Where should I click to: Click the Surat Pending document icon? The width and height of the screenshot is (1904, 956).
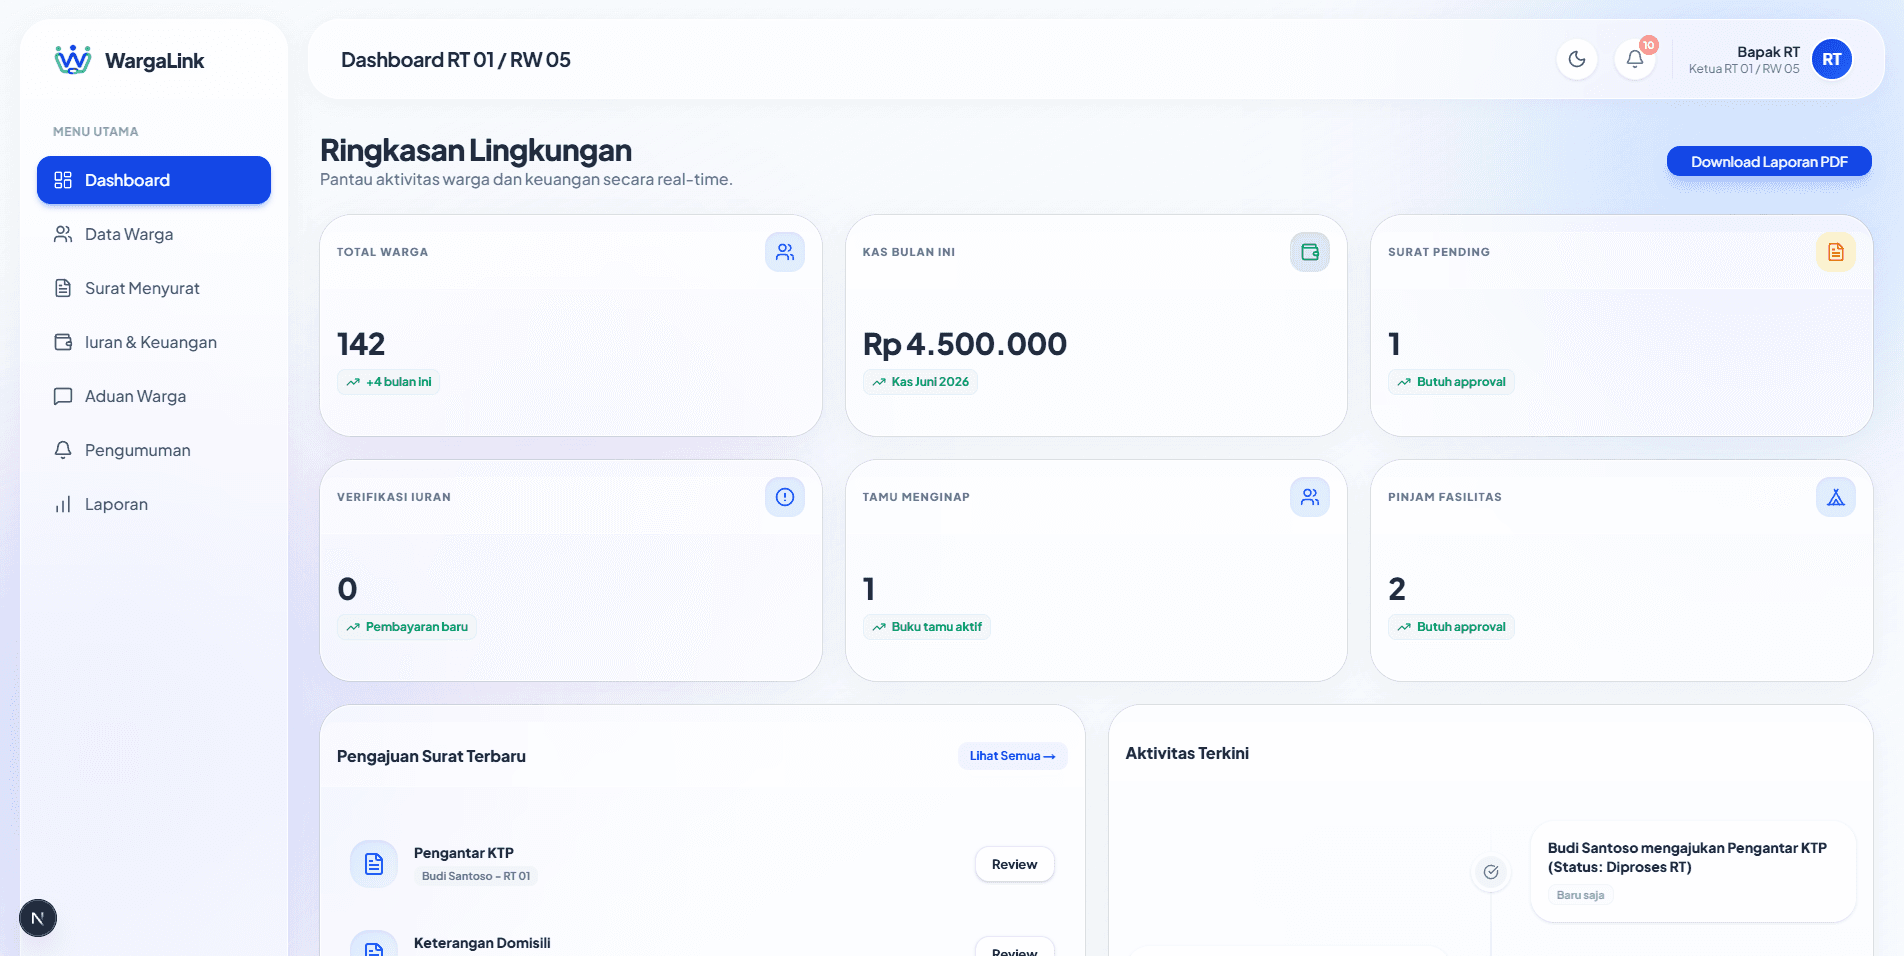coord(1836,252)
